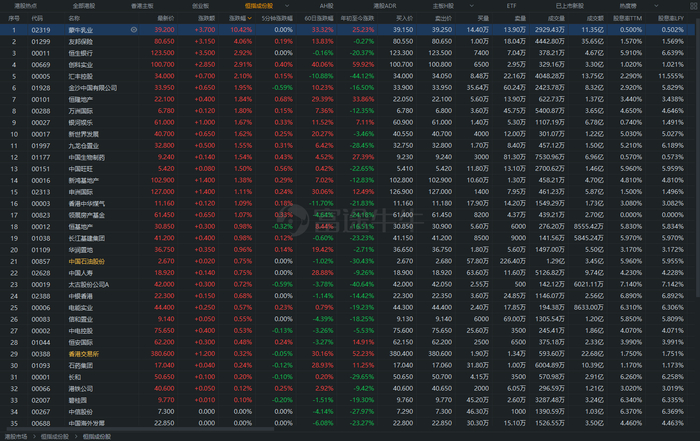This screenshot has height=441, width=700.
Task: Expand the dropdown arrow next to 主板H股
Action: [x=471, y=6]
